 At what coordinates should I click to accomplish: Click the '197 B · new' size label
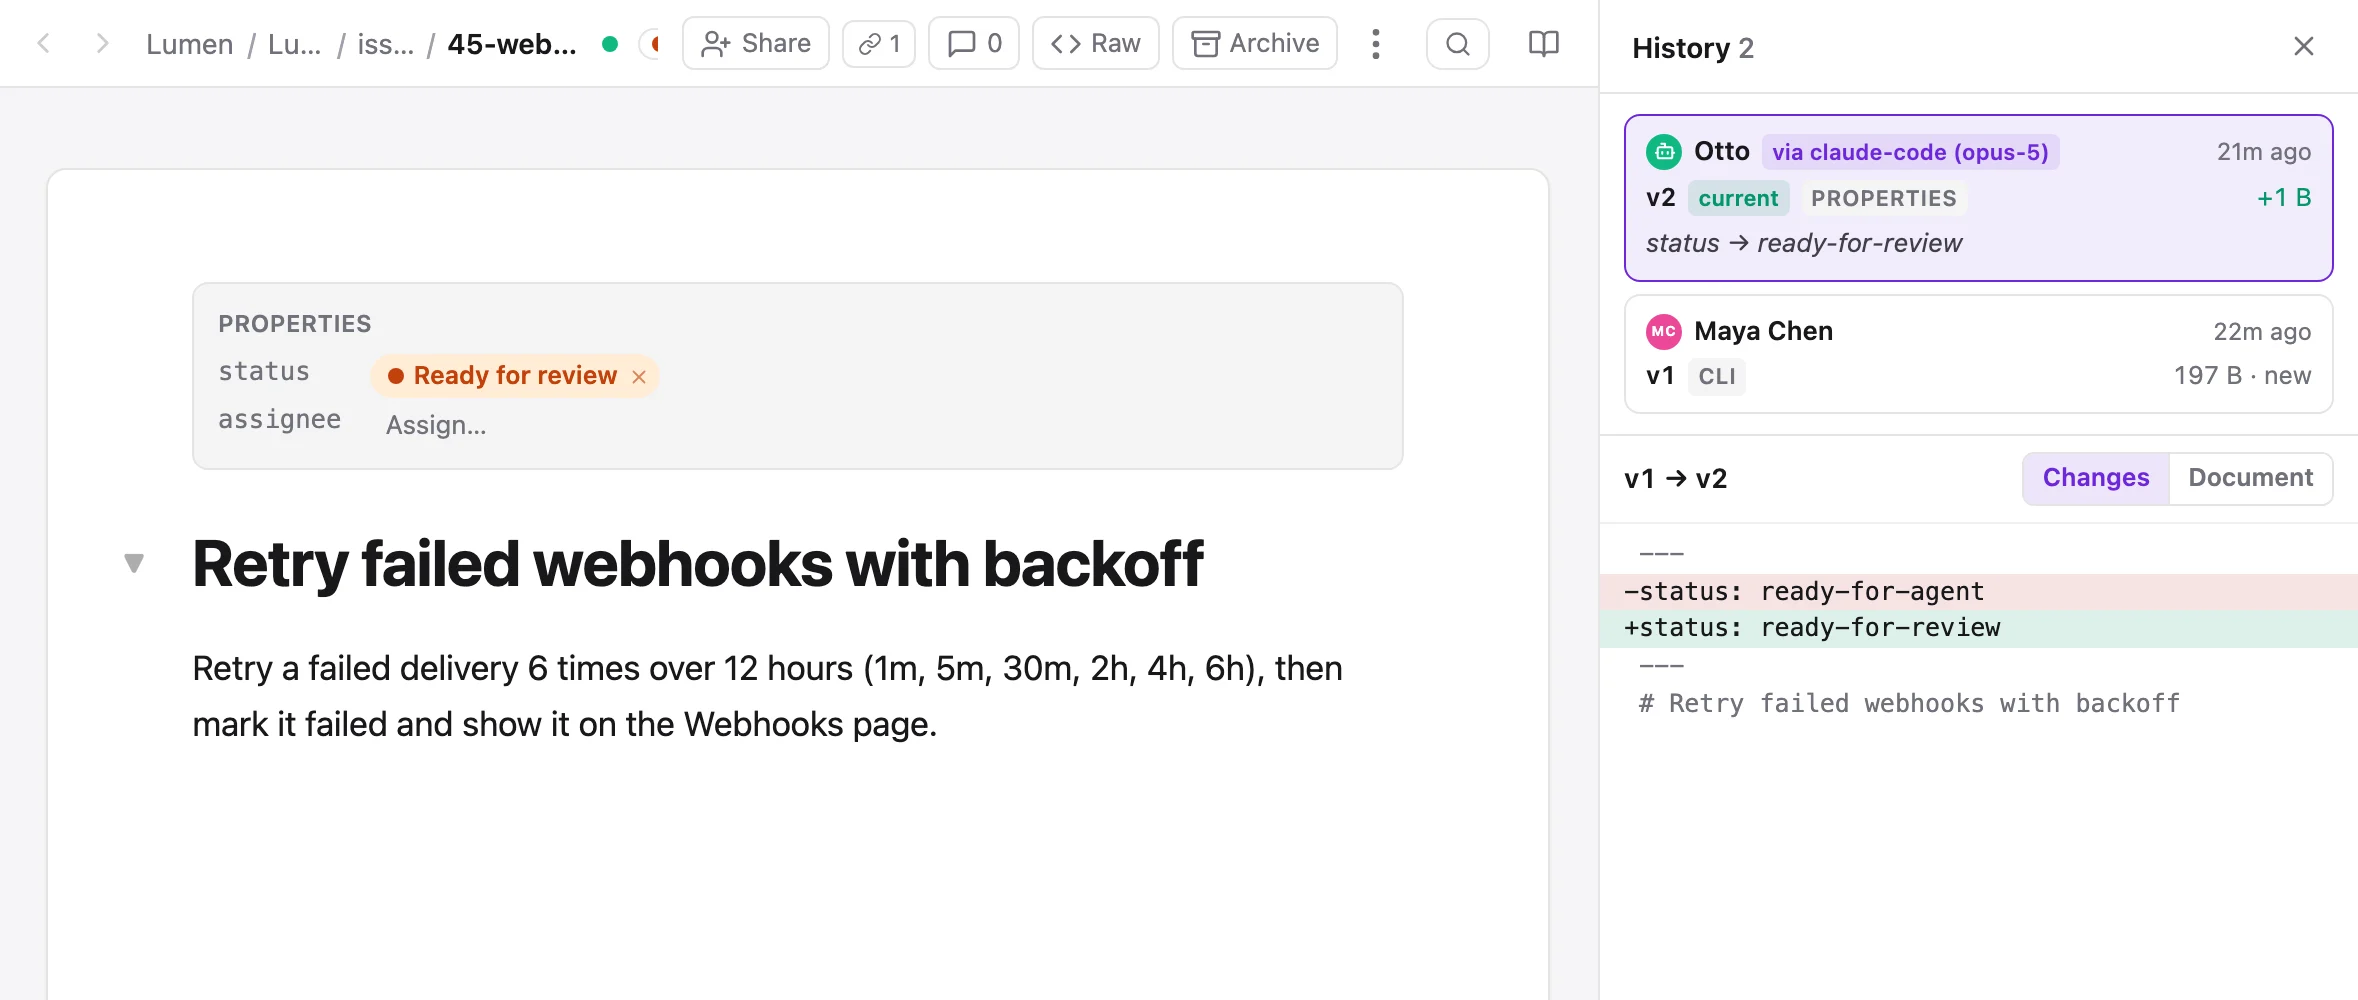point(2242,376)
